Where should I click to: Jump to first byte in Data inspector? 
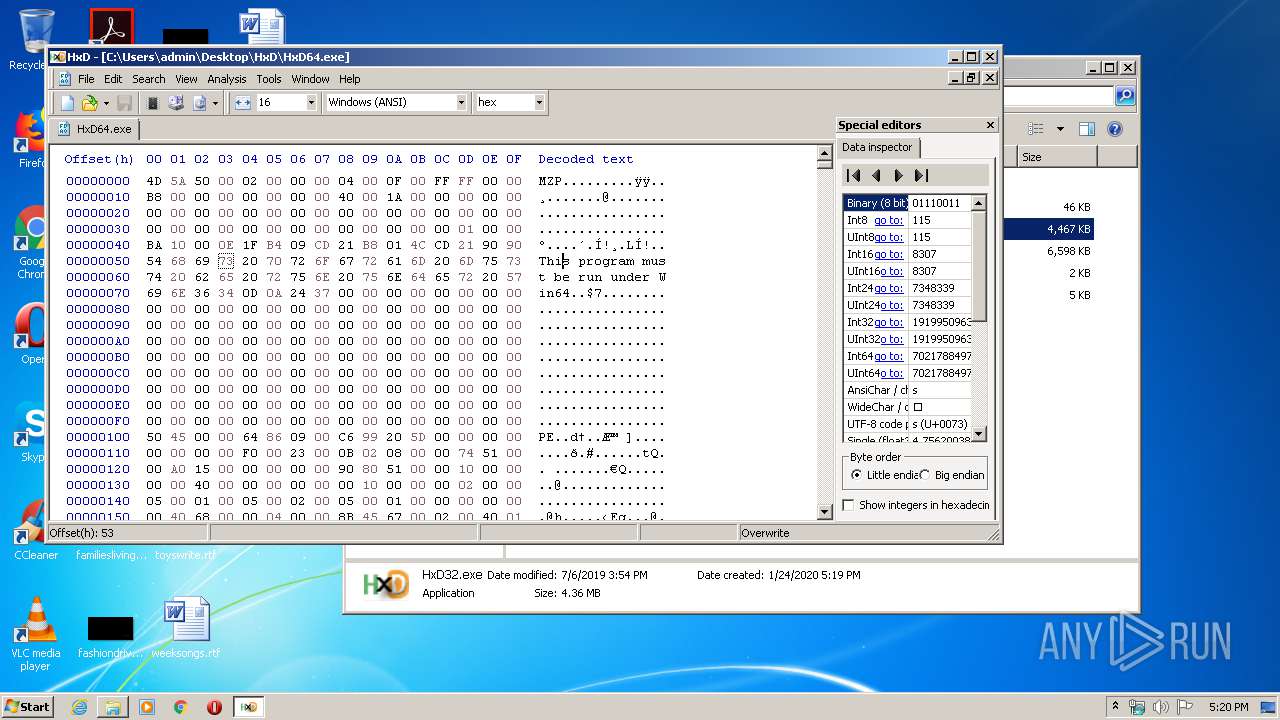[x=853, y=175]
